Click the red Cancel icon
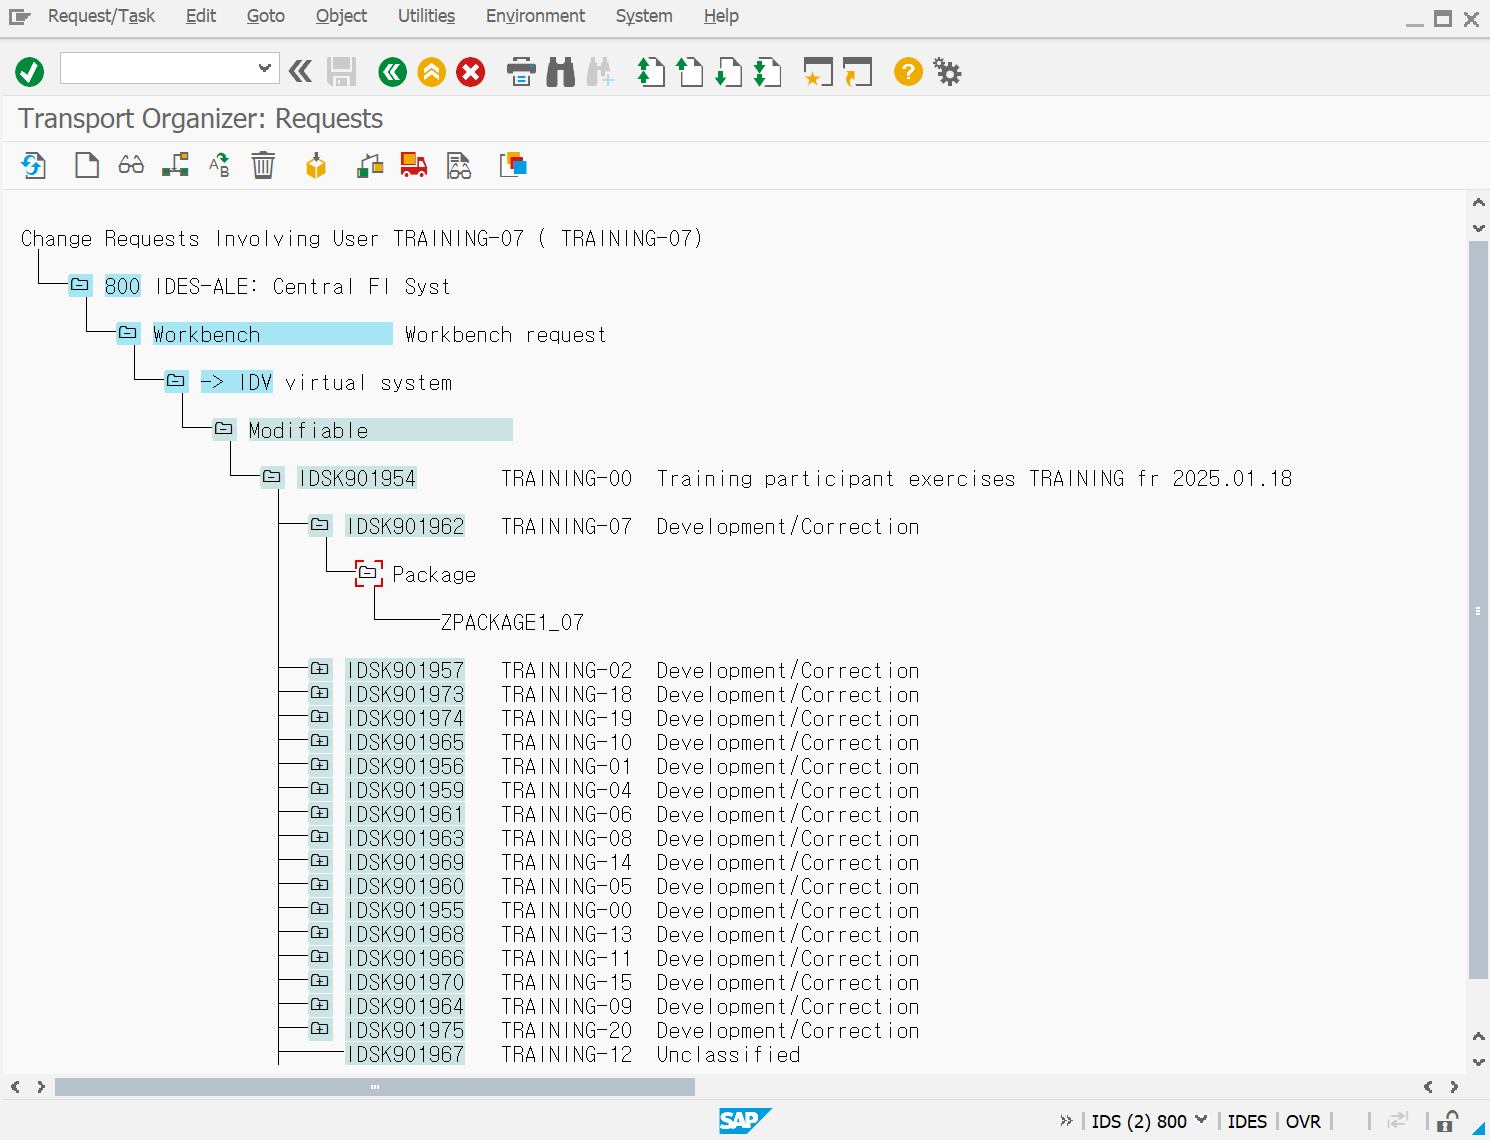Viewport: 1490px width, 1140px height. click(471, 72)
